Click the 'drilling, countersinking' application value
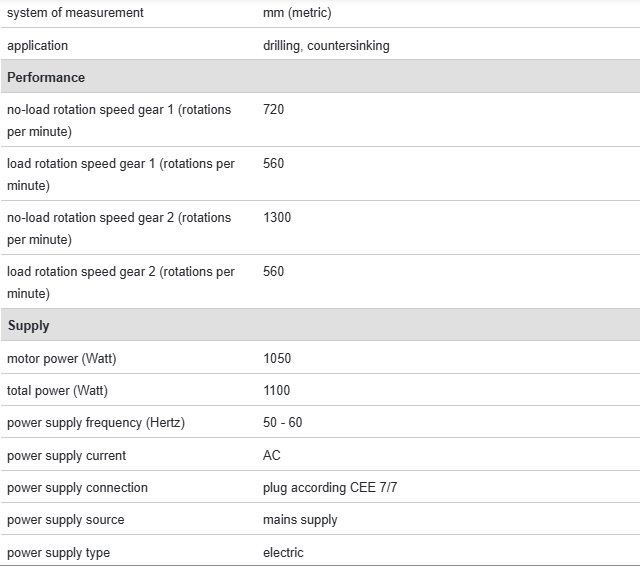Screen dimensions: 640x566 [326, 45]
